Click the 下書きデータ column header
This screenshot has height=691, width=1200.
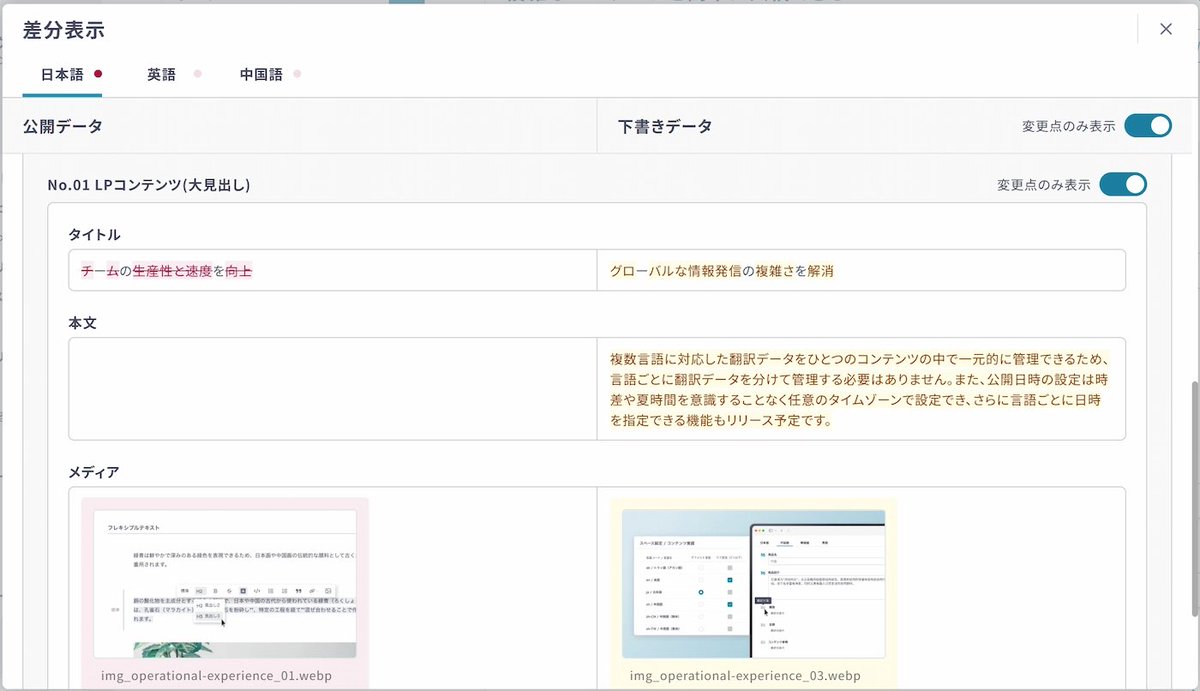[665, 127]
